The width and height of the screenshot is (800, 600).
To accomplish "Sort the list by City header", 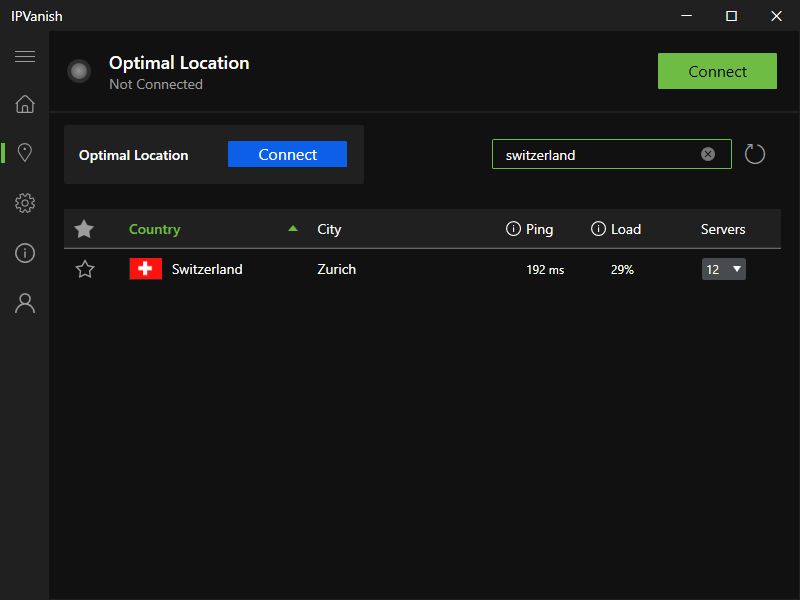I will 329,229.
